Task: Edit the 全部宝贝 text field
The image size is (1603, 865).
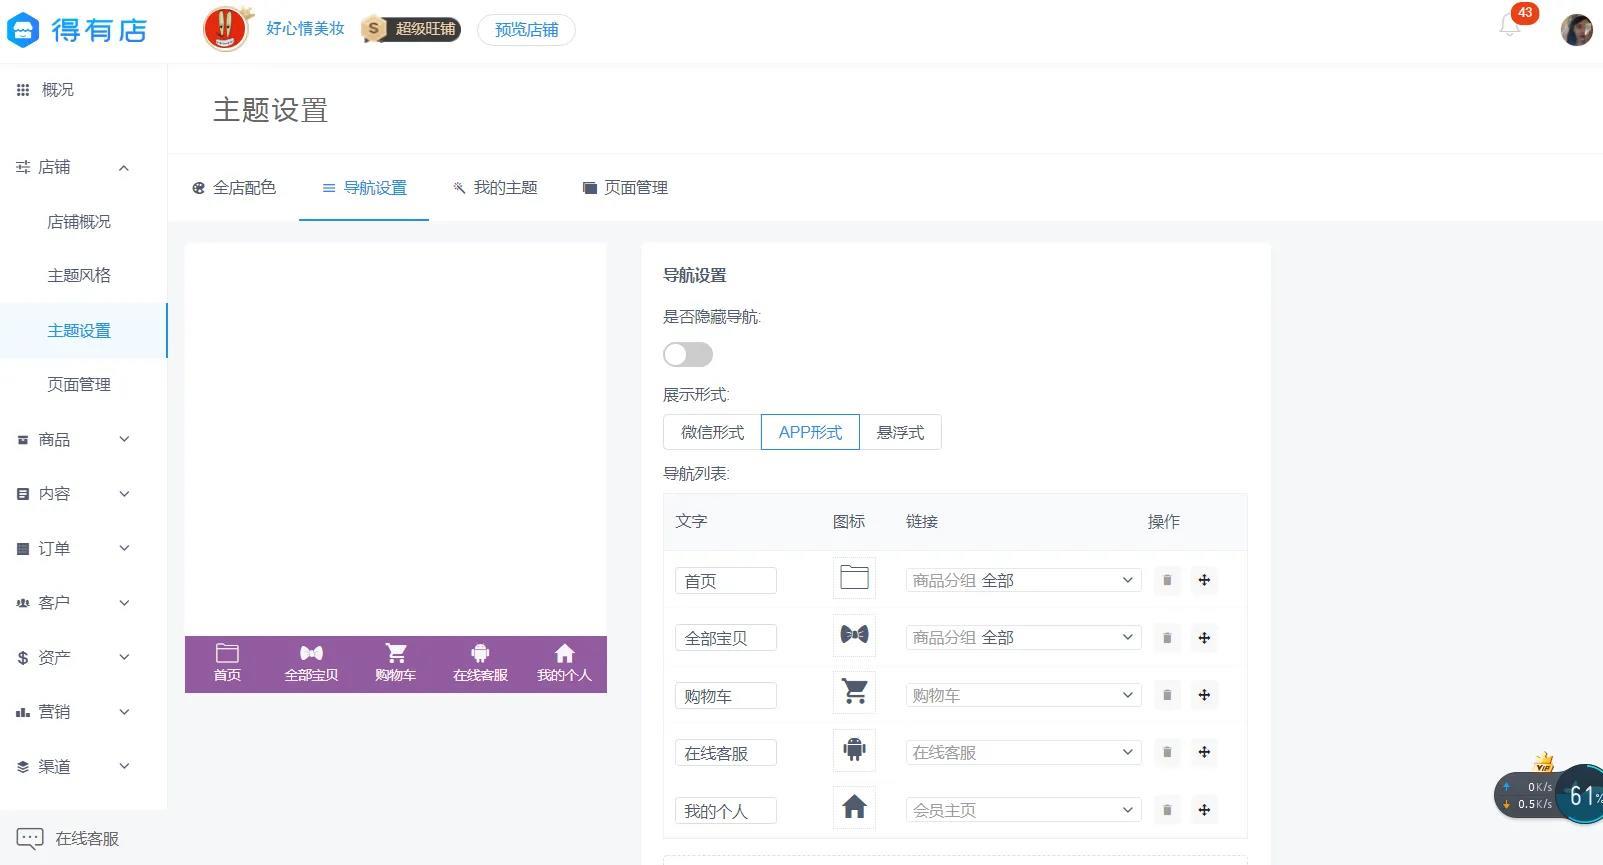Action: [726, 638]
